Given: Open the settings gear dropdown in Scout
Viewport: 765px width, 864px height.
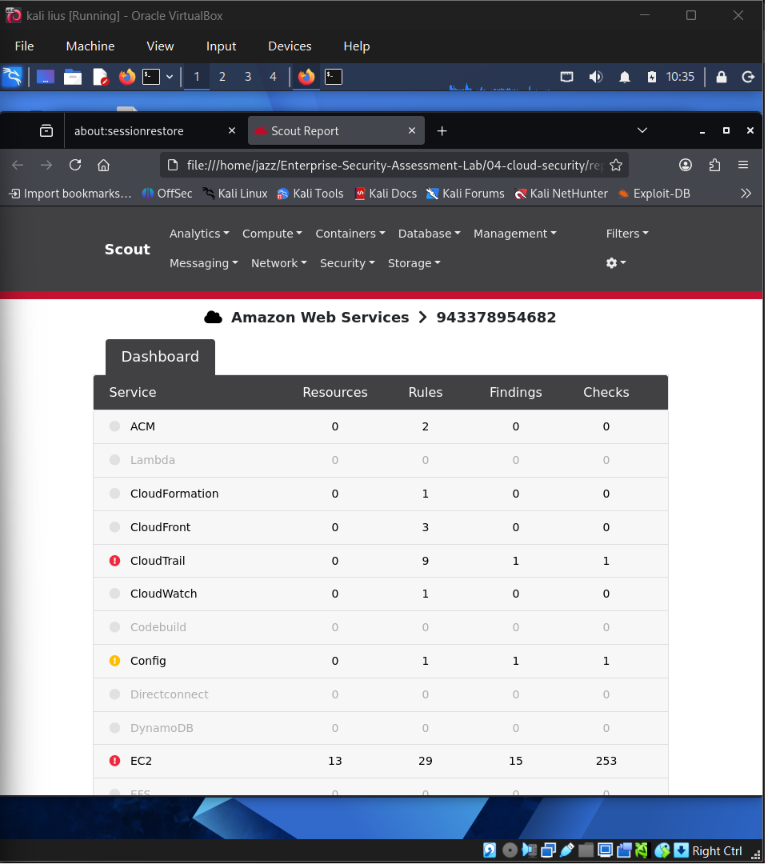Looking at the screenshot, I should coord(616,263).
